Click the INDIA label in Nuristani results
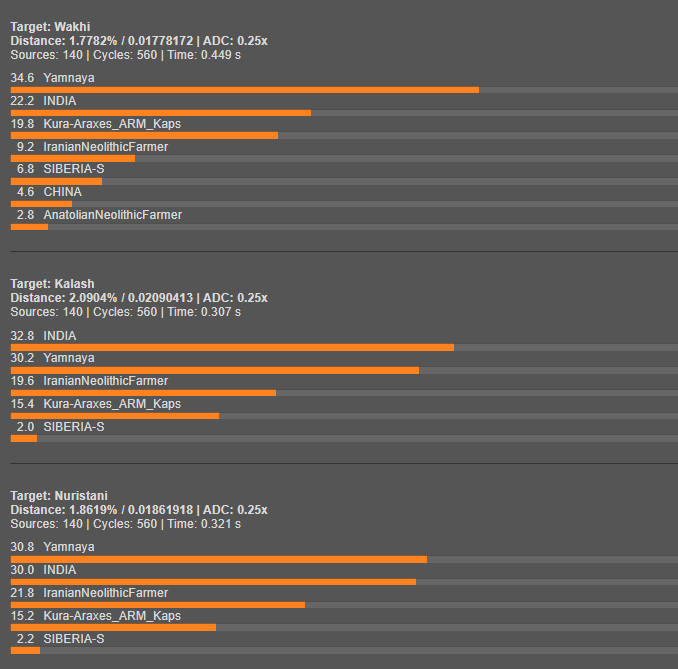678x669 pixels. (x=59, y=570)
